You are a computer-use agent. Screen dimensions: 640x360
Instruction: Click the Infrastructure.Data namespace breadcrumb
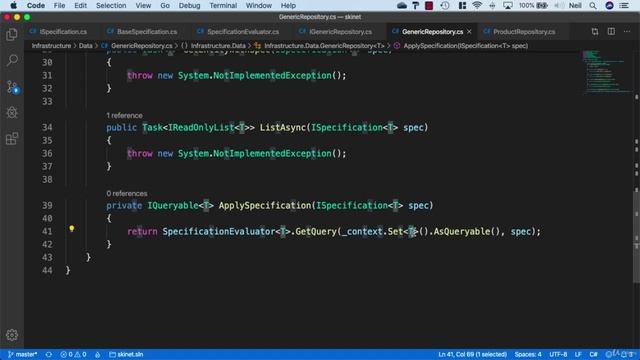tap(214, 46)
